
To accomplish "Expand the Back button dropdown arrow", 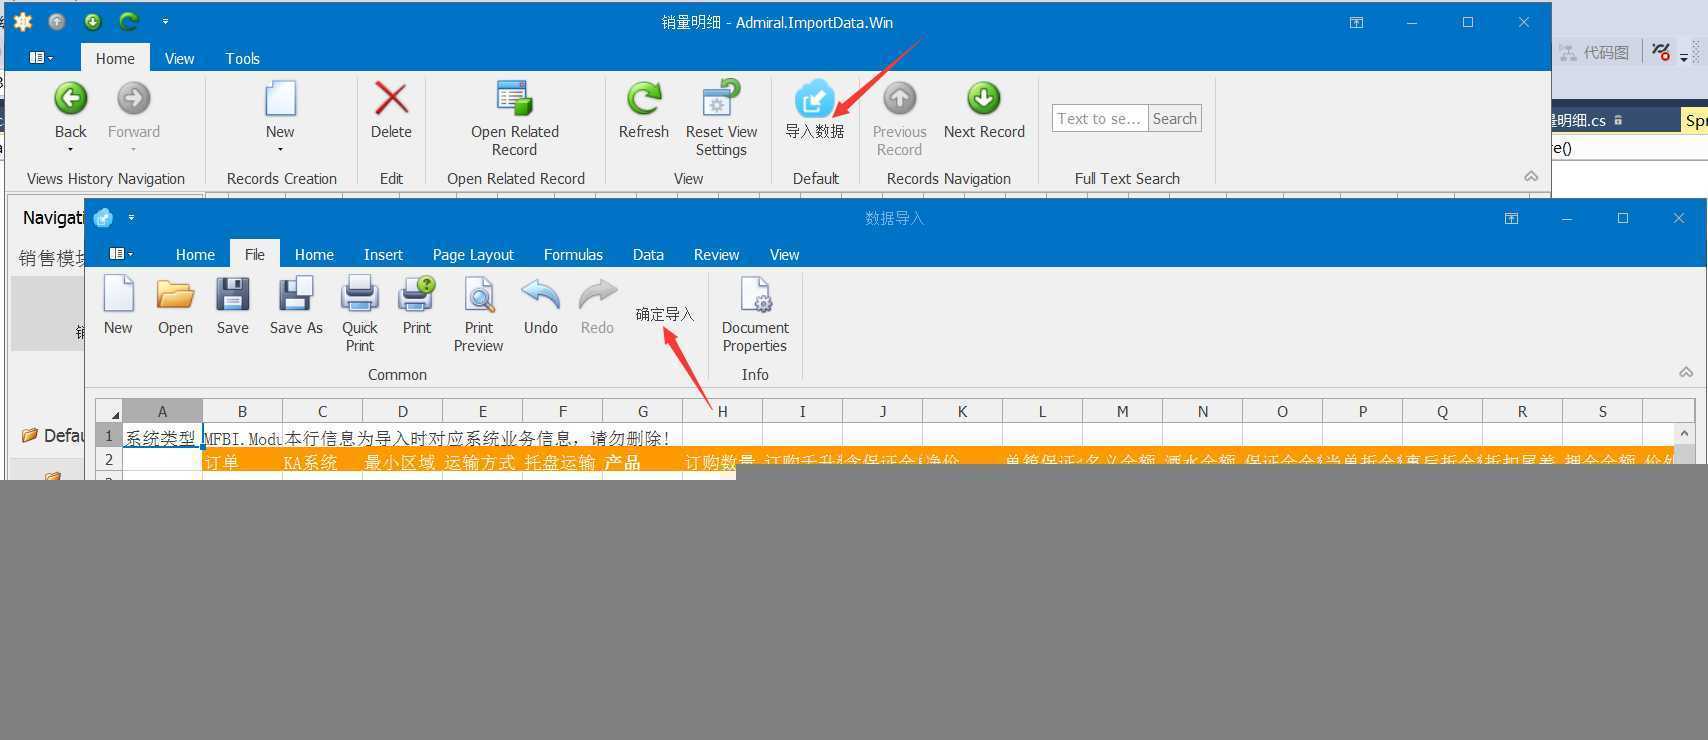I will [x=70, y=150].
